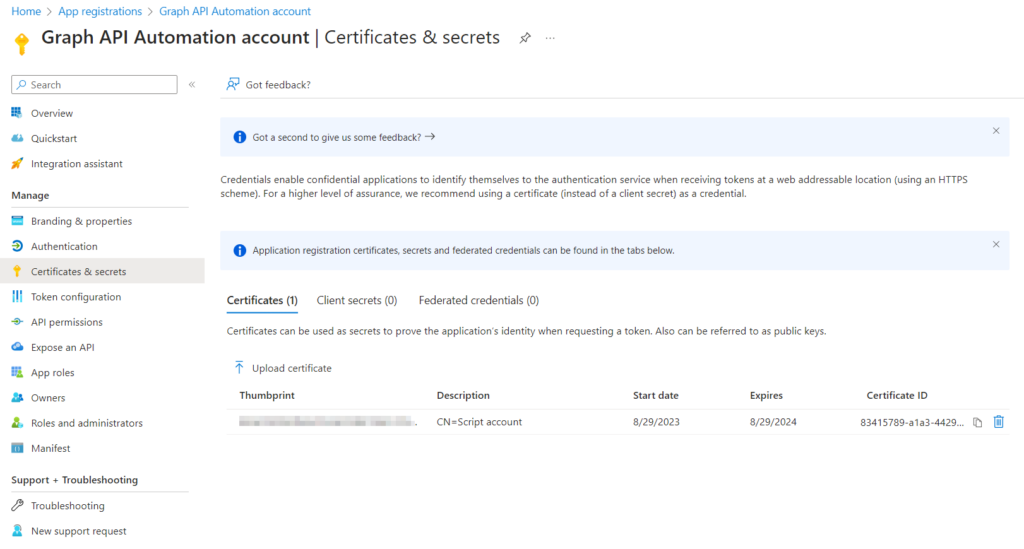Click the Description column header

463,396
